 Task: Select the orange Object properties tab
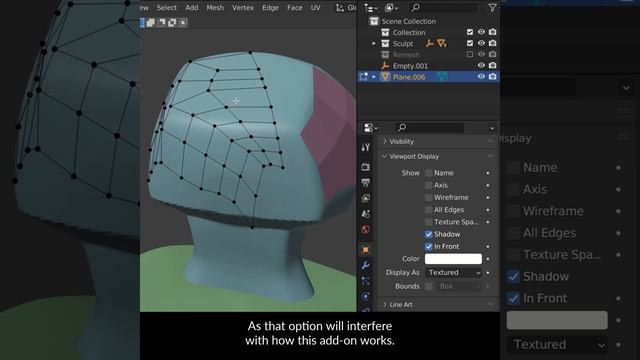pos(366,249)
